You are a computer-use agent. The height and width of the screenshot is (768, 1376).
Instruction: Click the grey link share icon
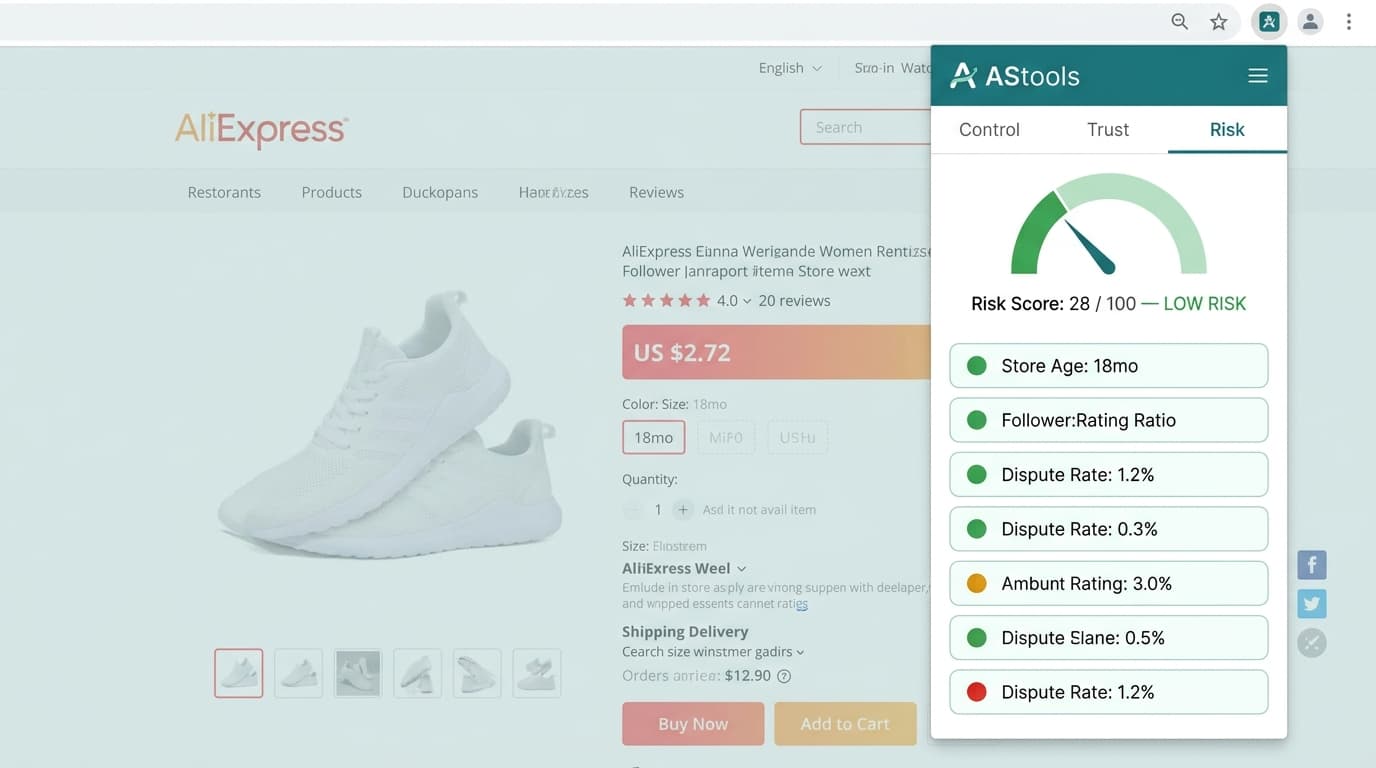click(1312, 643)
